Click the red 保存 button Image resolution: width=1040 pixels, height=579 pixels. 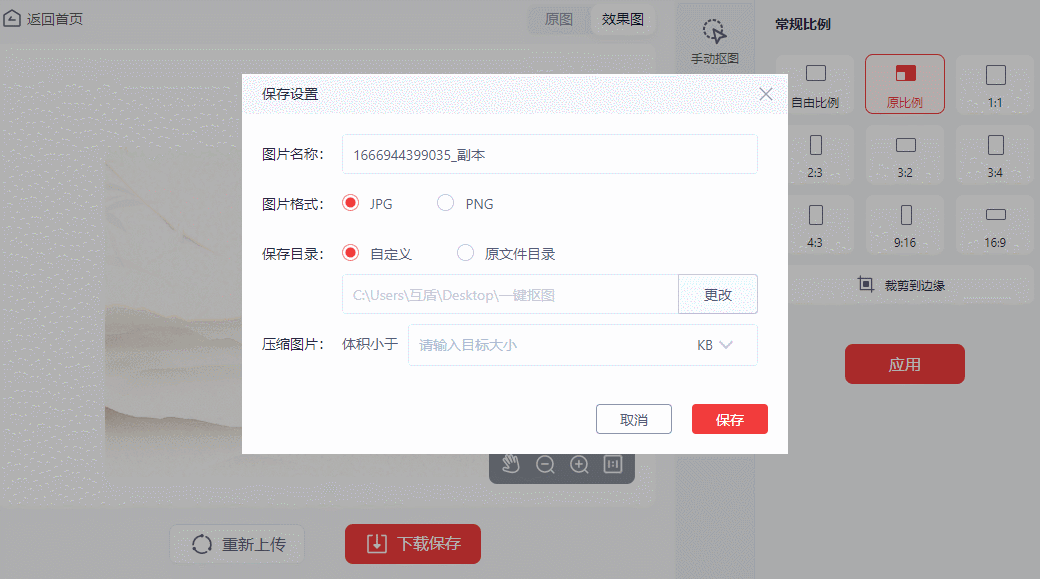(729, 419)
